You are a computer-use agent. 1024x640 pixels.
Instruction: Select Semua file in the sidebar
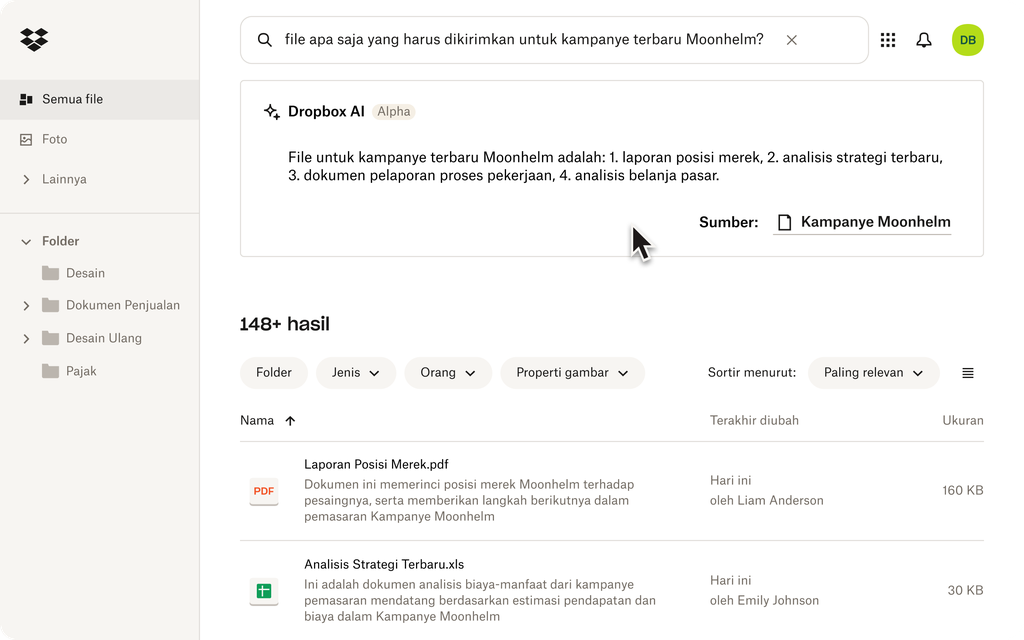[71, 99]
